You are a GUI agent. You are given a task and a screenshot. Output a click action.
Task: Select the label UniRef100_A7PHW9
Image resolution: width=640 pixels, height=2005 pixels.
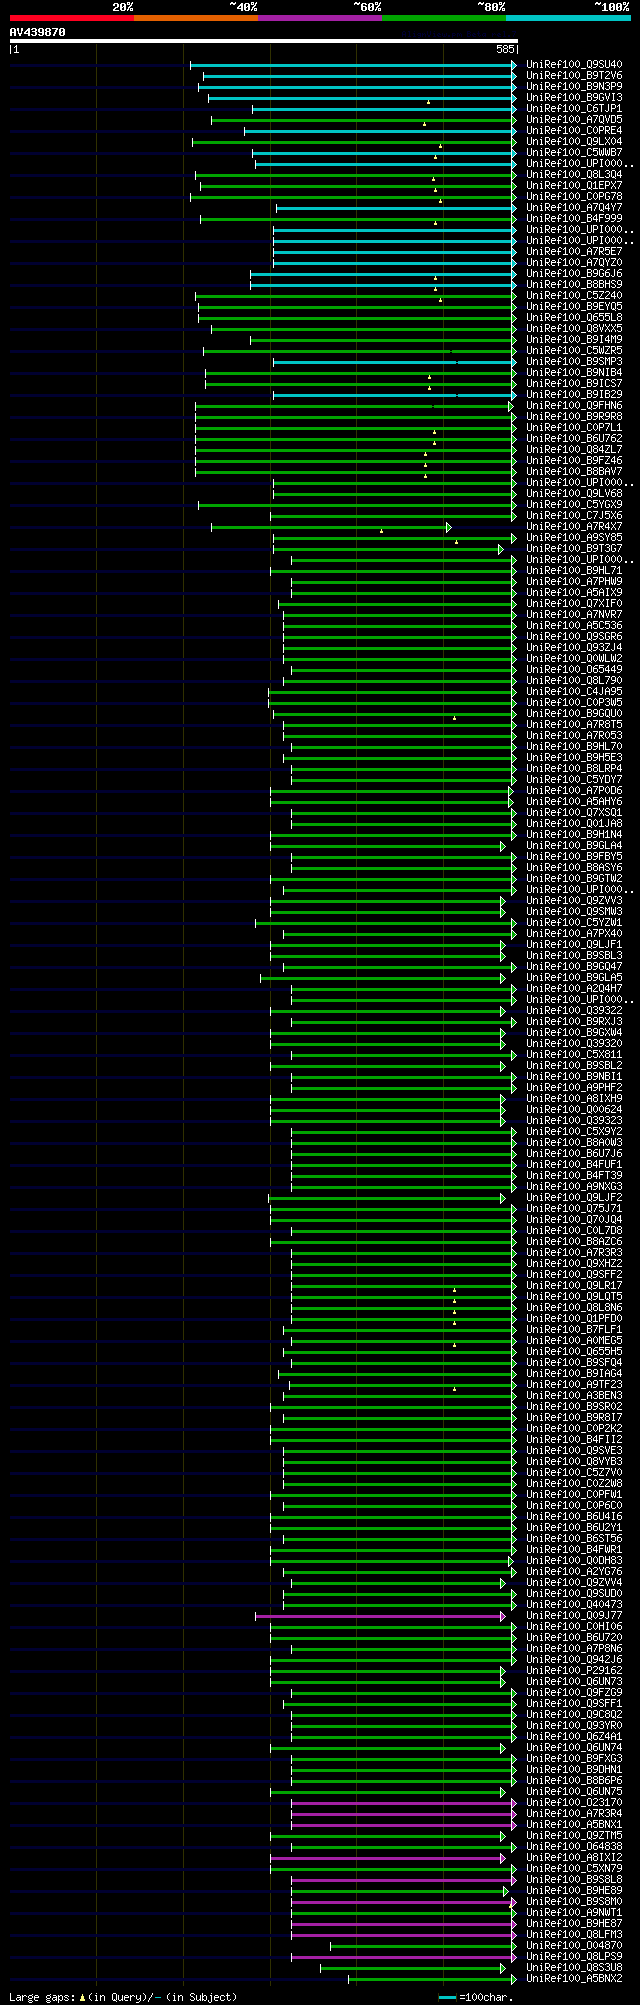point(574,581)
